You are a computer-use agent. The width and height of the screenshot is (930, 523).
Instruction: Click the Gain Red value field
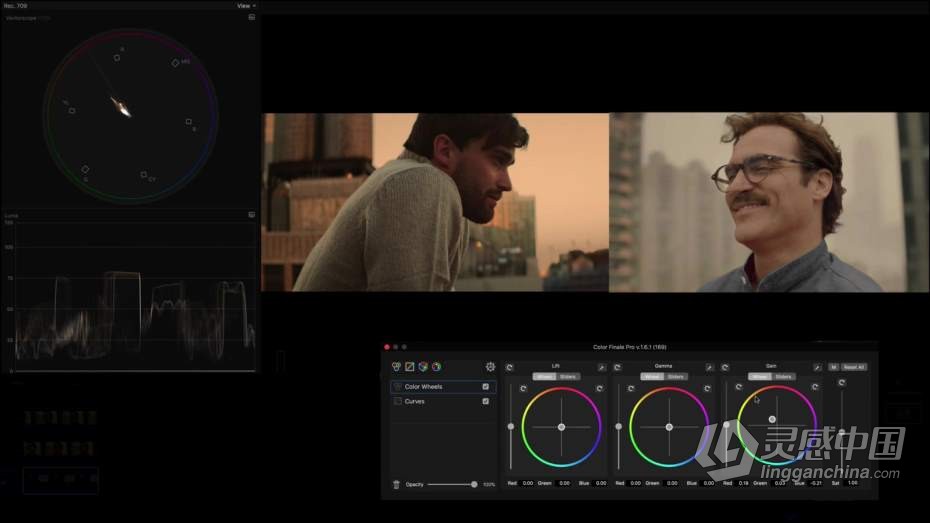point(743,483)
